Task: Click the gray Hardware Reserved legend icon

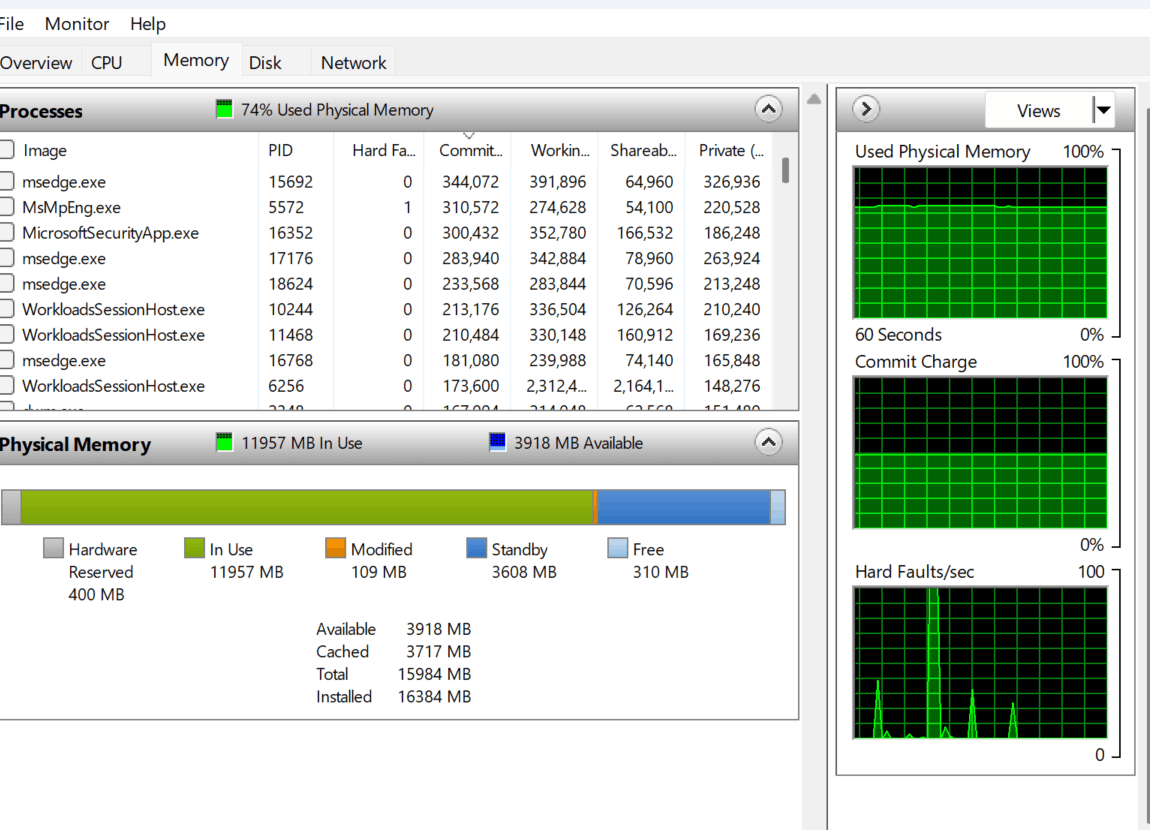Action: pos(52,548)
